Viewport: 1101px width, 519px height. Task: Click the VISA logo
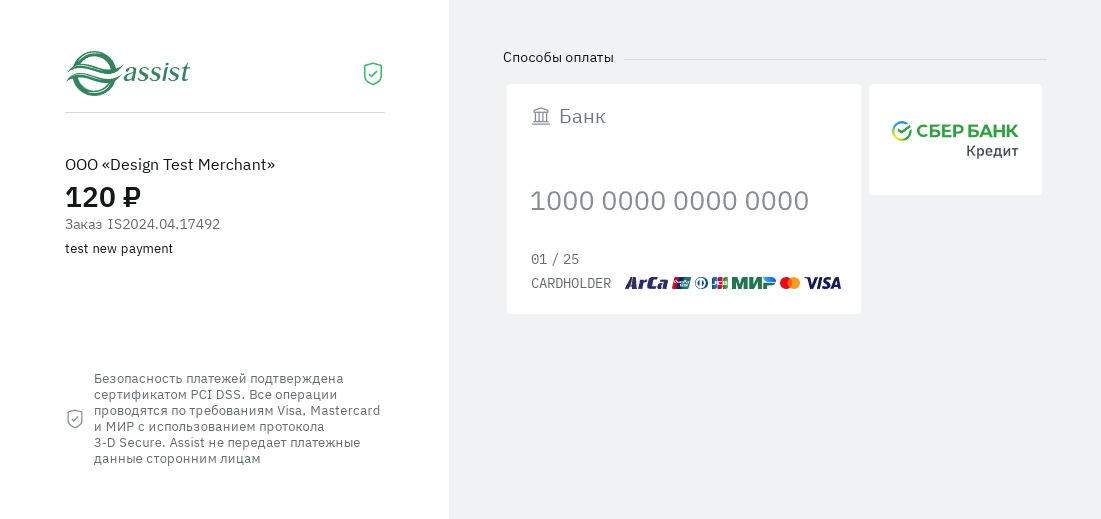point(823,283)
